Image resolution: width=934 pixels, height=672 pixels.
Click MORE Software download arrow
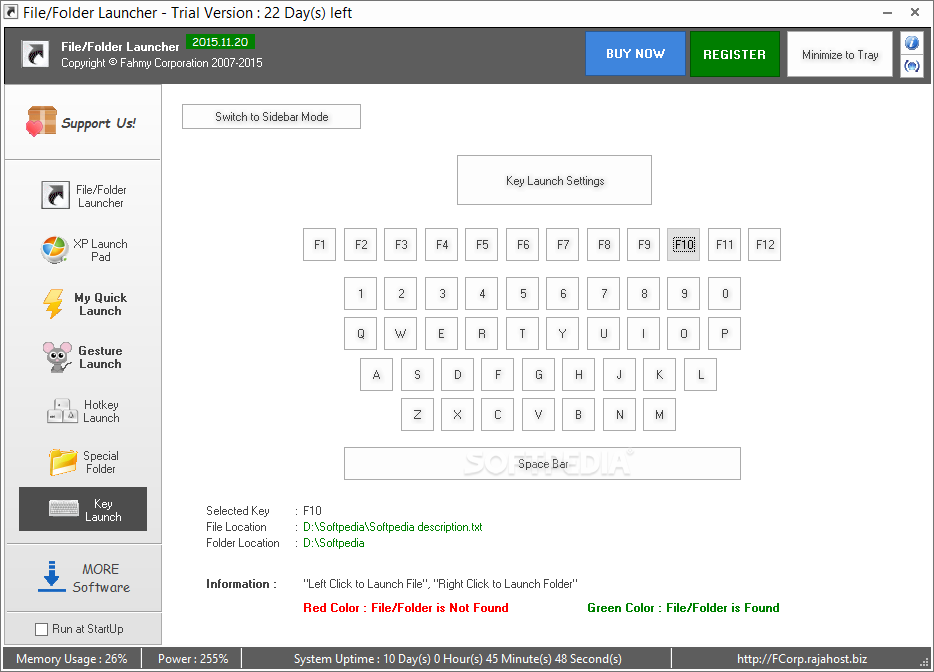pyautogui.click(x=52, y=577)
